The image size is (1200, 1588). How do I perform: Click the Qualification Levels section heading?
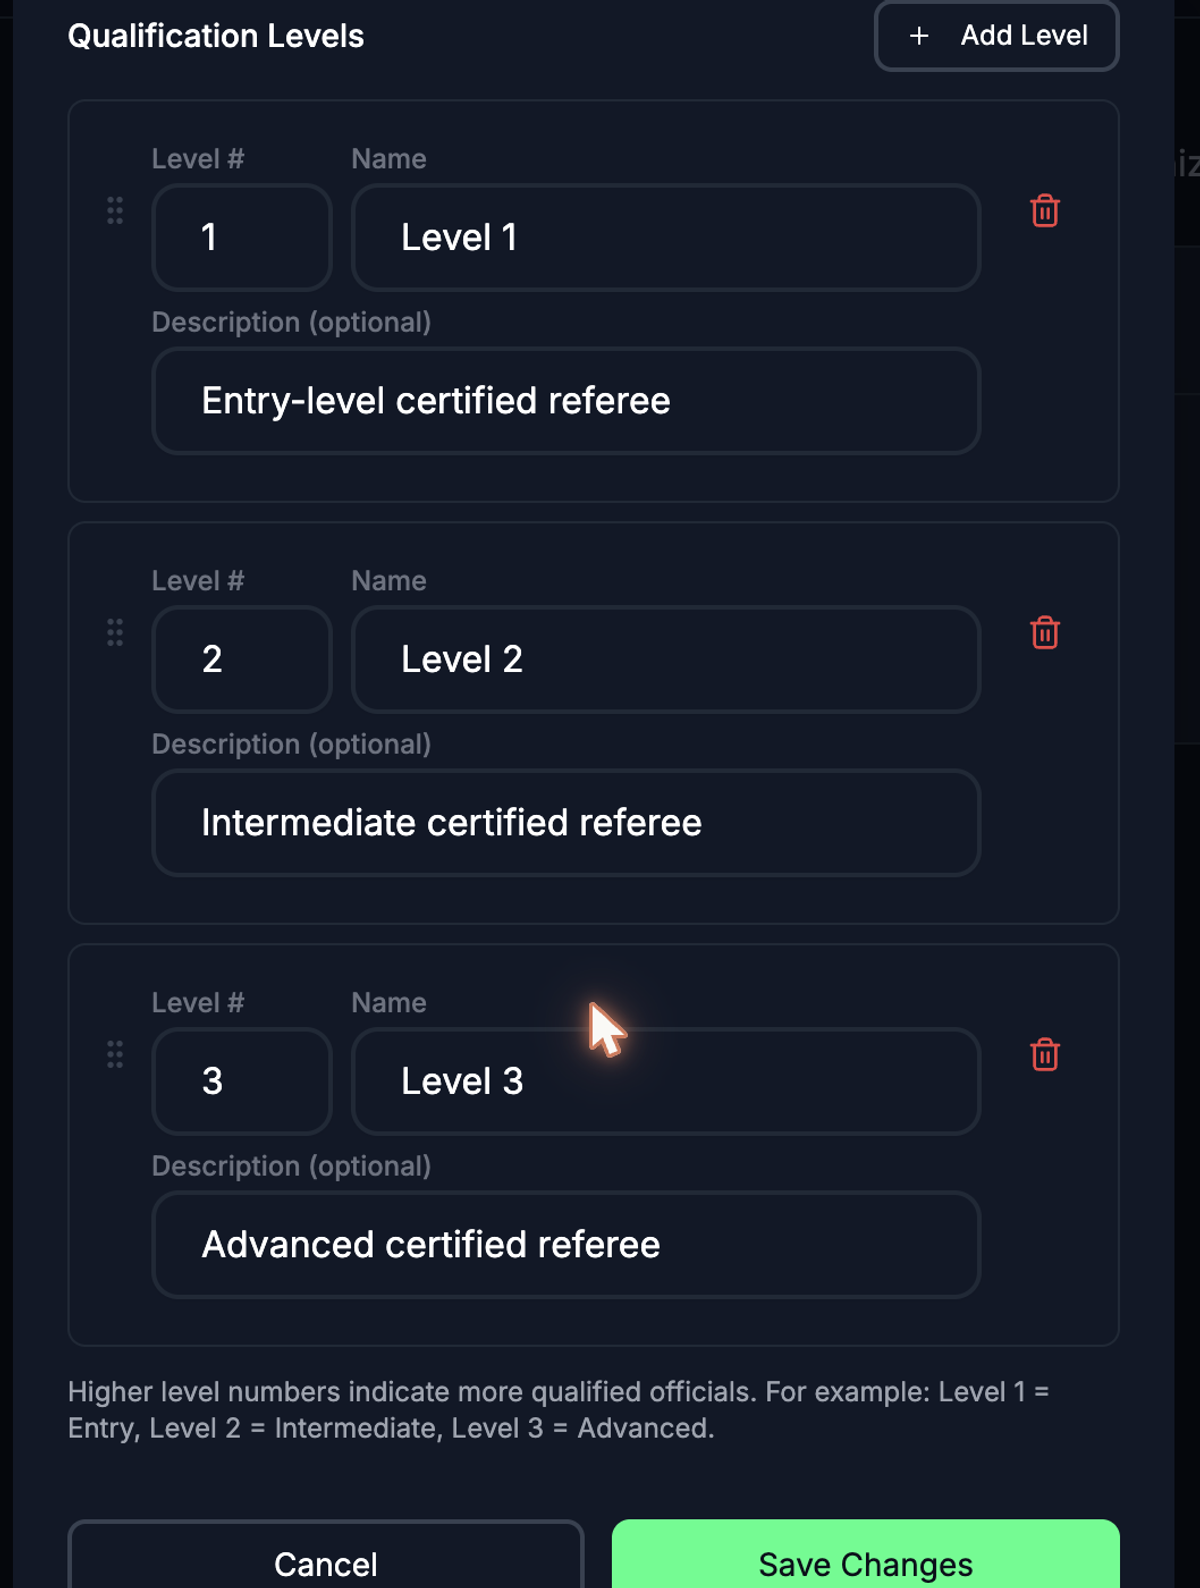(x=216, y=36)
